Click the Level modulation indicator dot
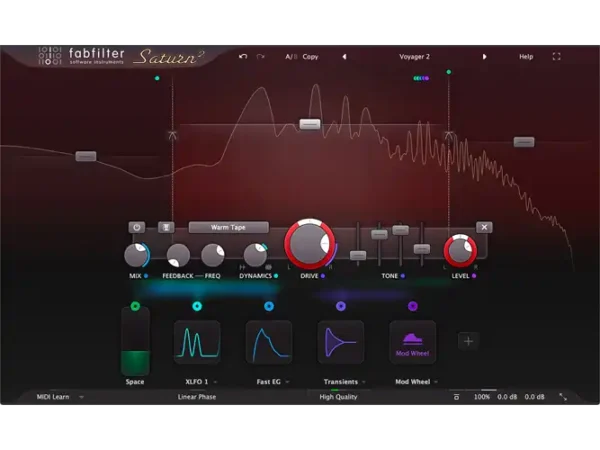The width and height of the screenshot is (600, 450). point(474,276)
